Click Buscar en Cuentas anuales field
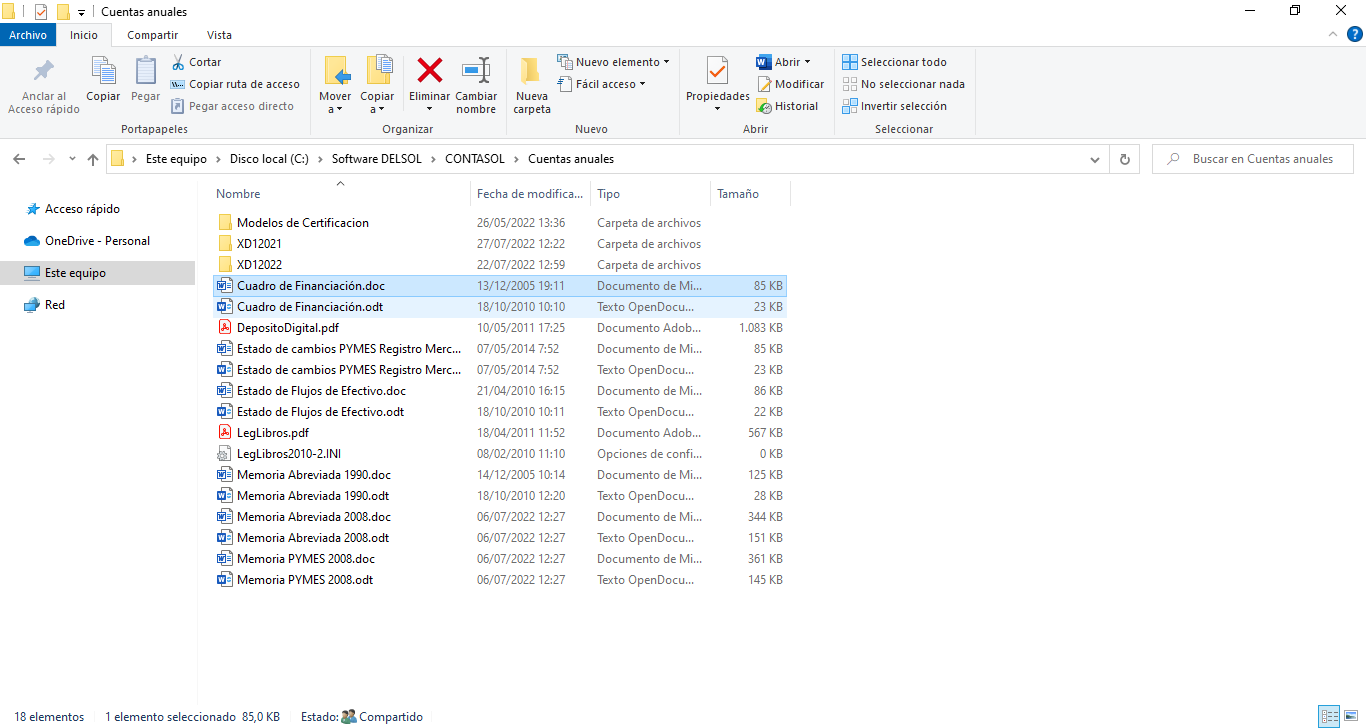1366x728 pixels. click(1253, 159)
